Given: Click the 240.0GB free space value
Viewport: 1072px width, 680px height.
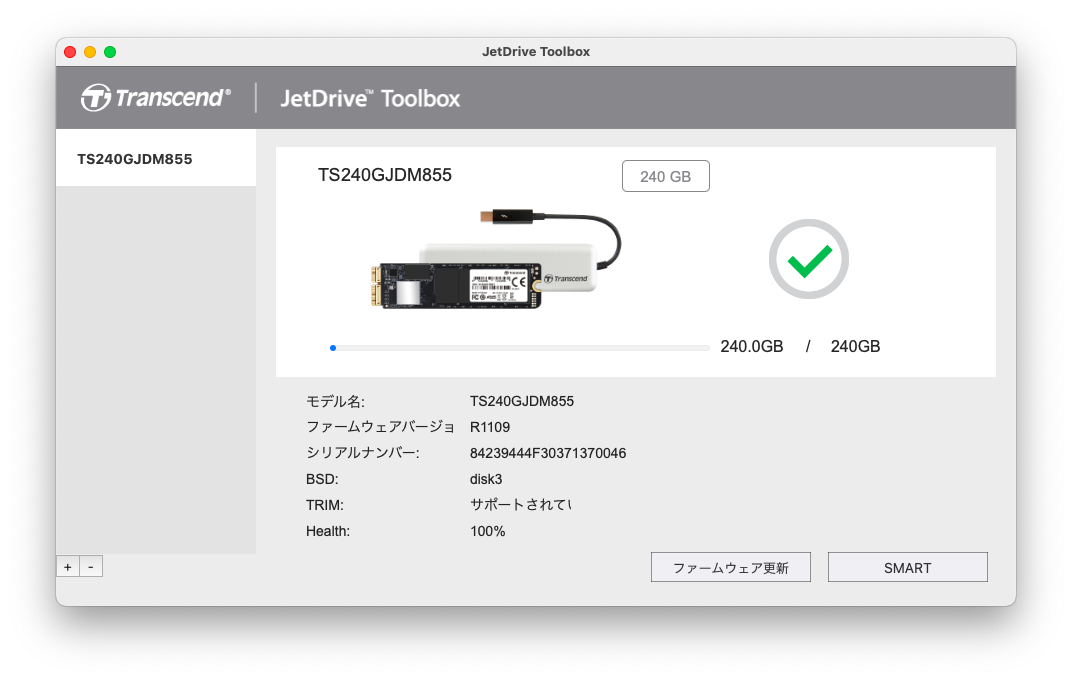Looking at the screenshot, I should (751, 346).
